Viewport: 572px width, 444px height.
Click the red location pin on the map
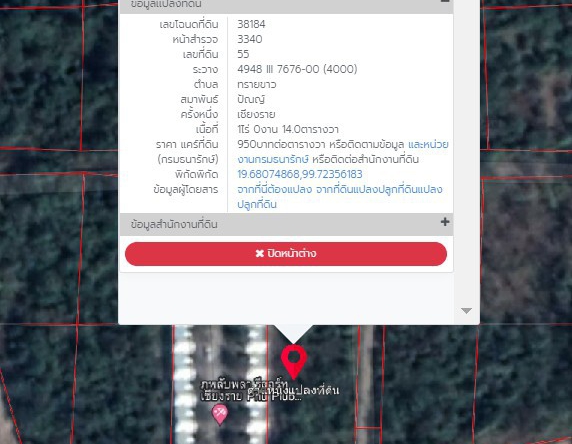pos(294,360)
